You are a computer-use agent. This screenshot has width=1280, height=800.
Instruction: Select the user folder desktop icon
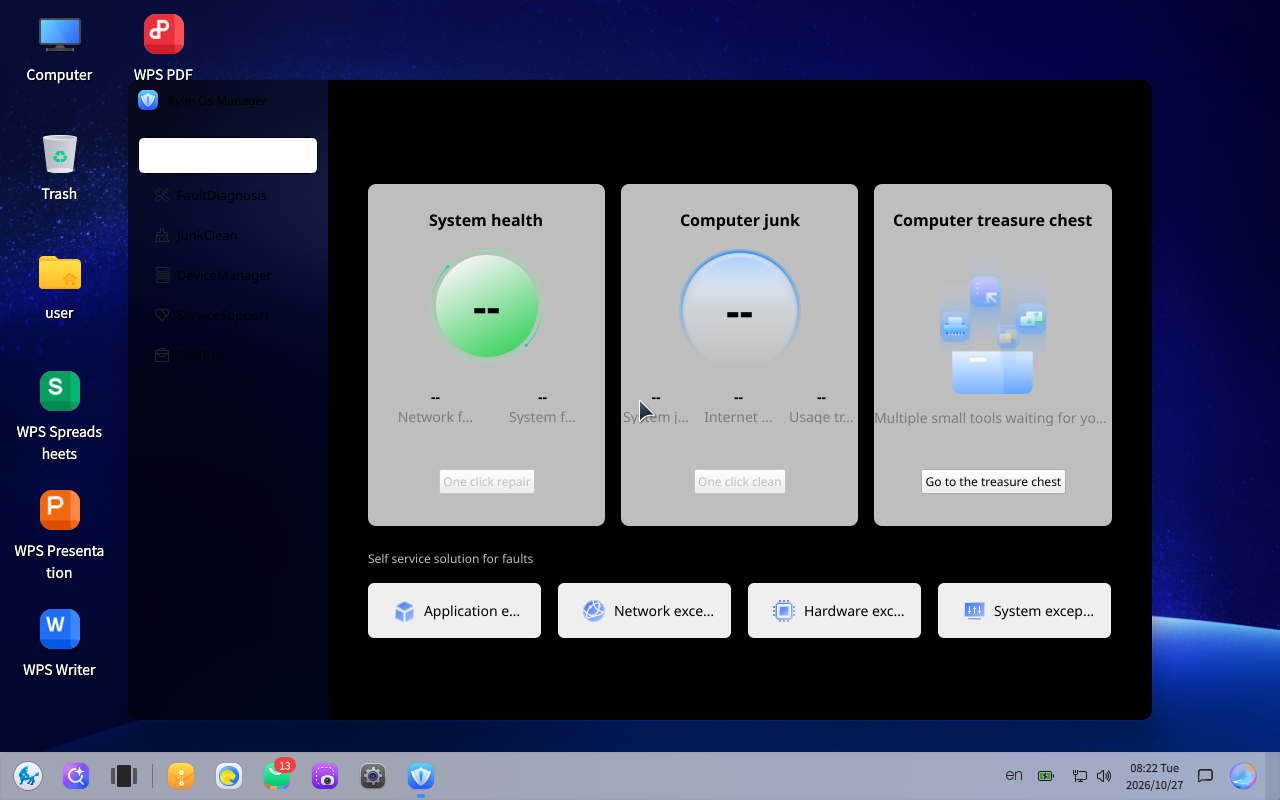59,287
